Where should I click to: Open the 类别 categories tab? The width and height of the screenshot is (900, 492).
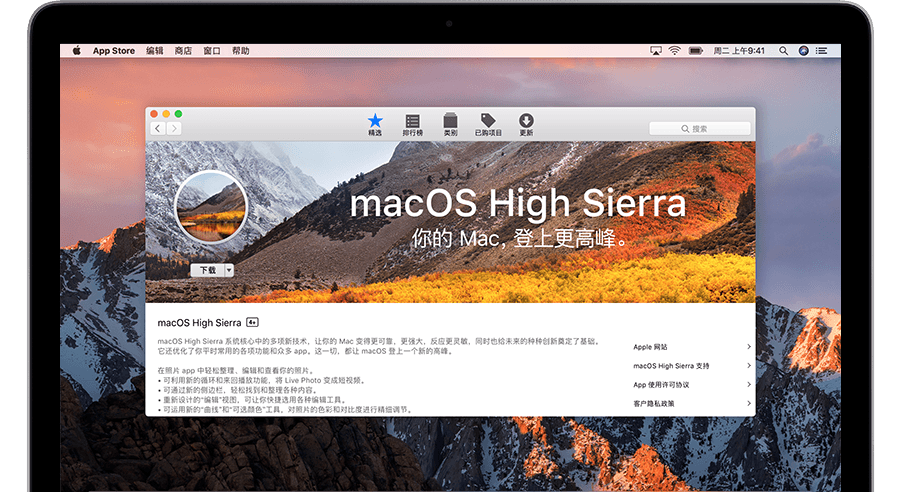click(x=450, y=124)
